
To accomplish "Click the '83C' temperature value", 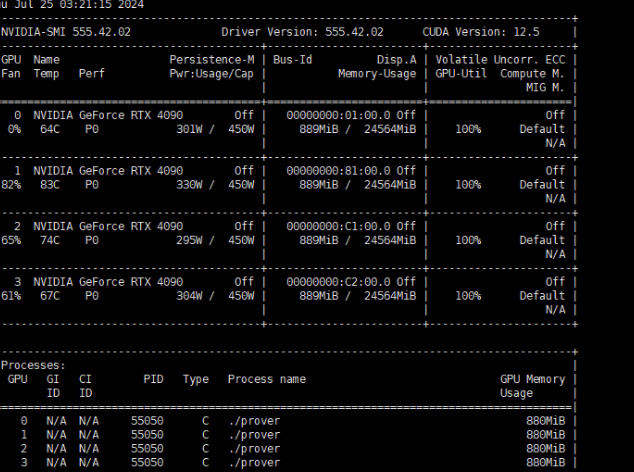I will (50, 185).
